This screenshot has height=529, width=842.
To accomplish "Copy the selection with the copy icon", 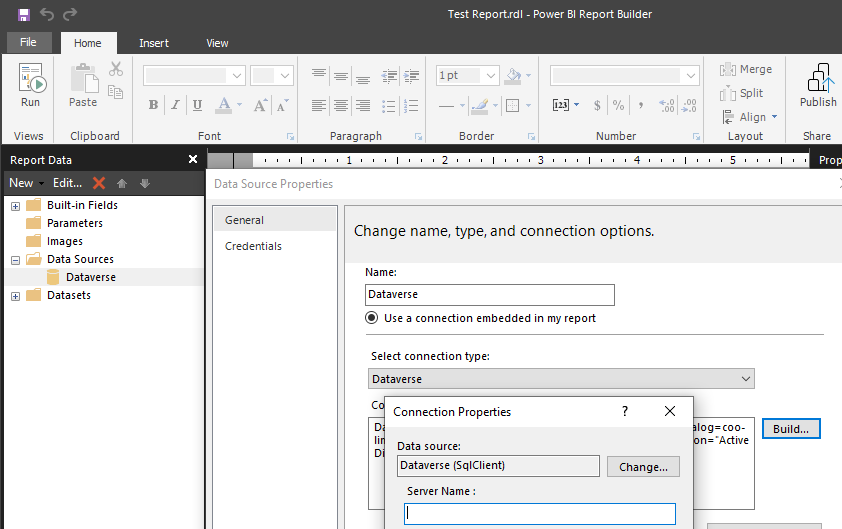I will click(115, 92).
